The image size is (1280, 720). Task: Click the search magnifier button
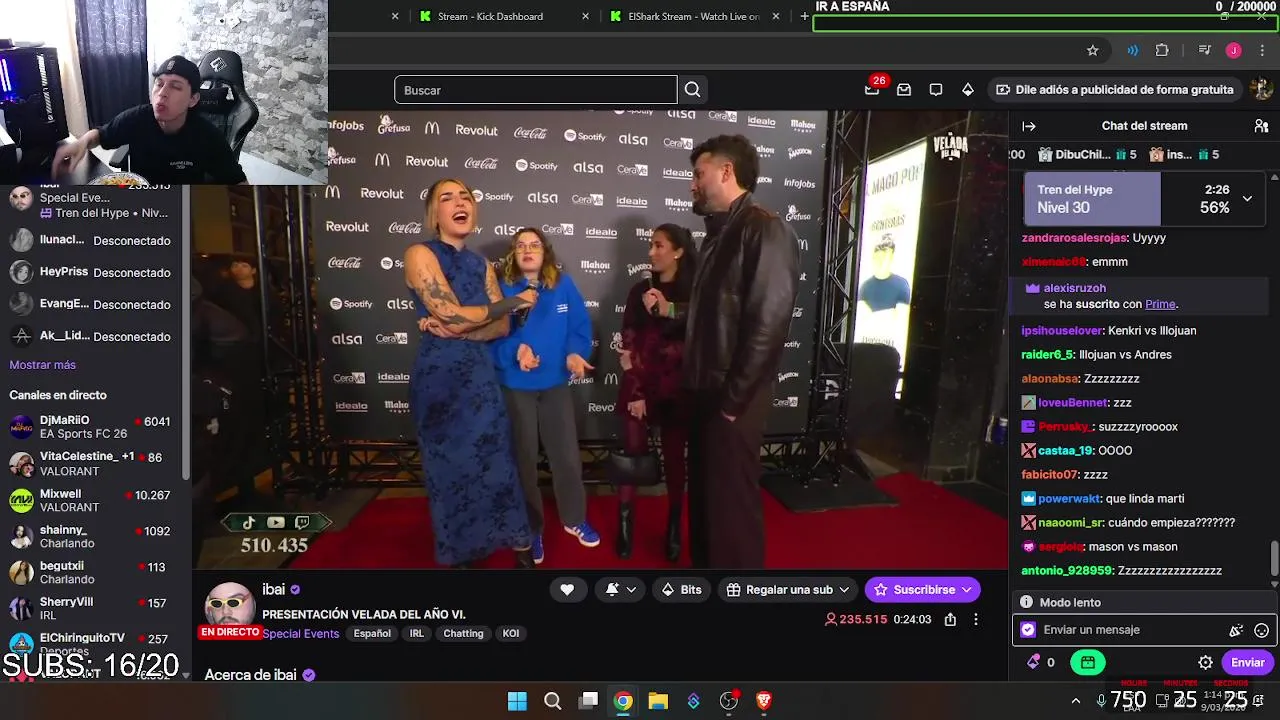[x=692, y=90]
